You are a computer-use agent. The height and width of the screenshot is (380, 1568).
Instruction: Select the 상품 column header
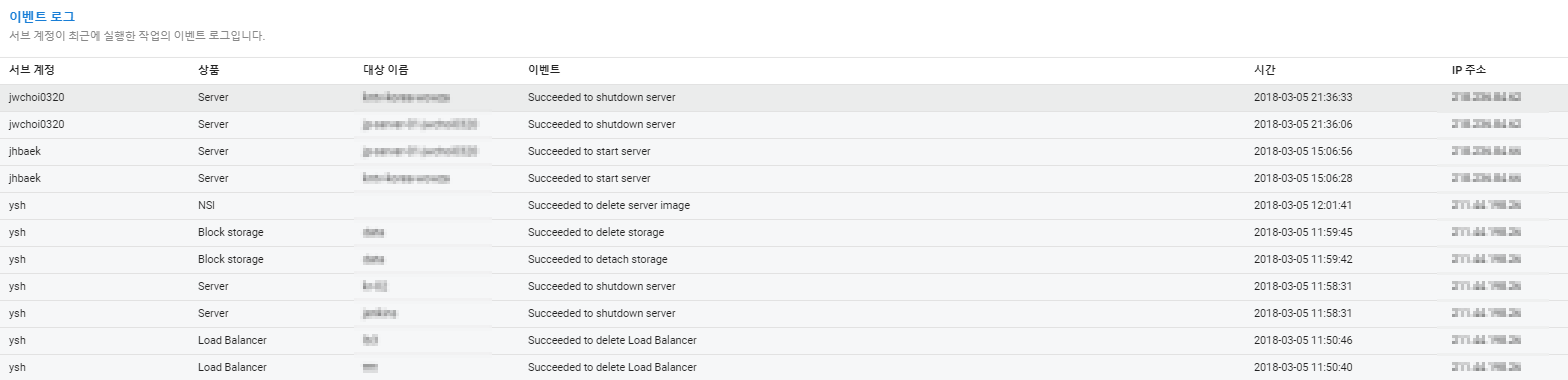(209, 70)
